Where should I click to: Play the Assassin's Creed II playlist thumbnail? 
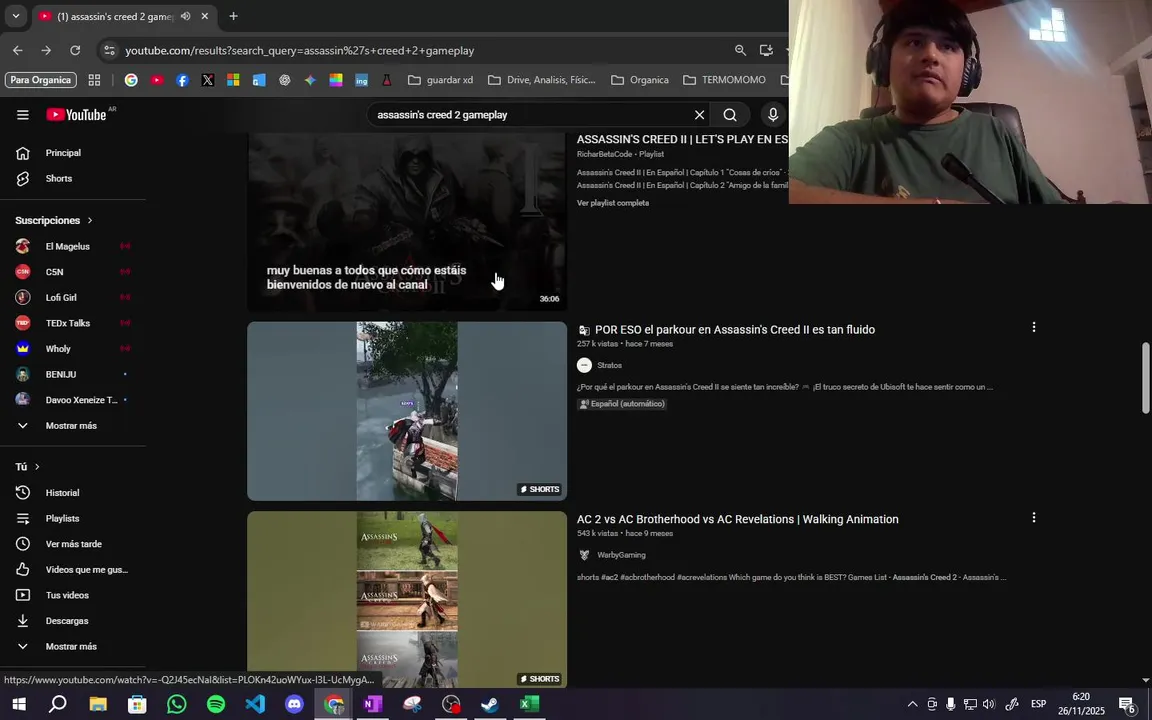[x=407, y=222]
